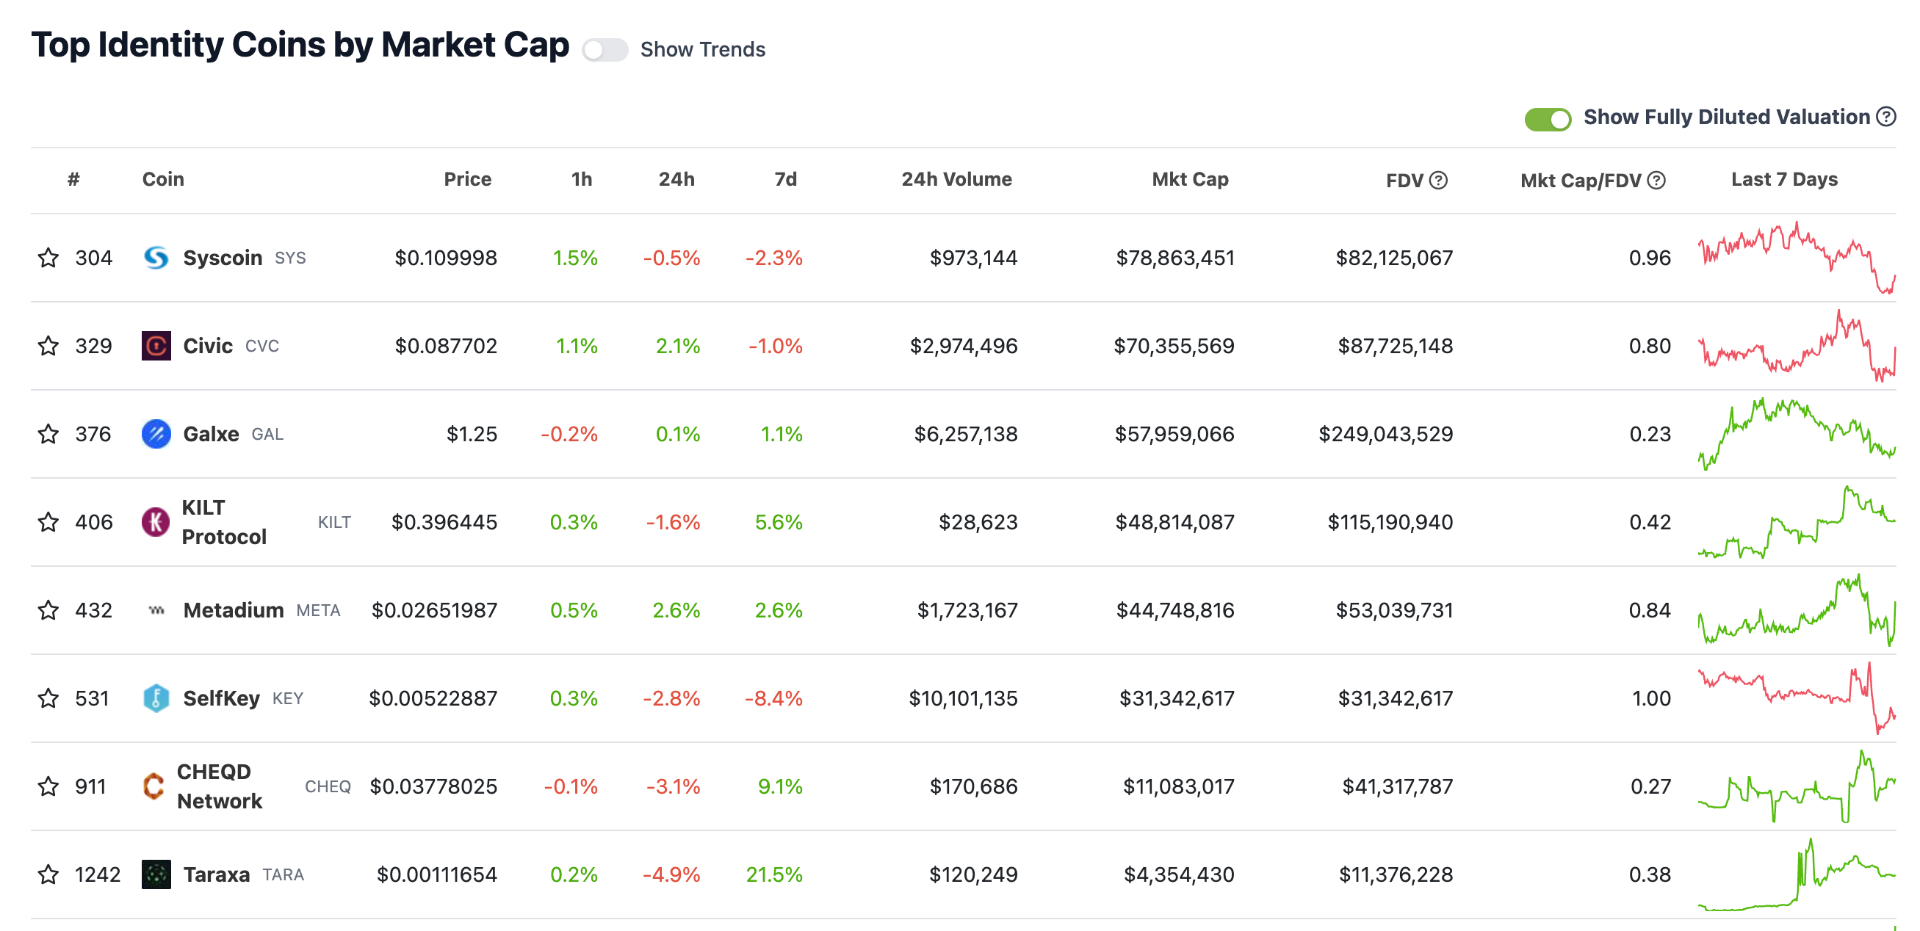Image resolution: width=1920 pixels, height=931 pixels.
Task: View KILT Protocol 7-day sparkline
Action: 1796,522
